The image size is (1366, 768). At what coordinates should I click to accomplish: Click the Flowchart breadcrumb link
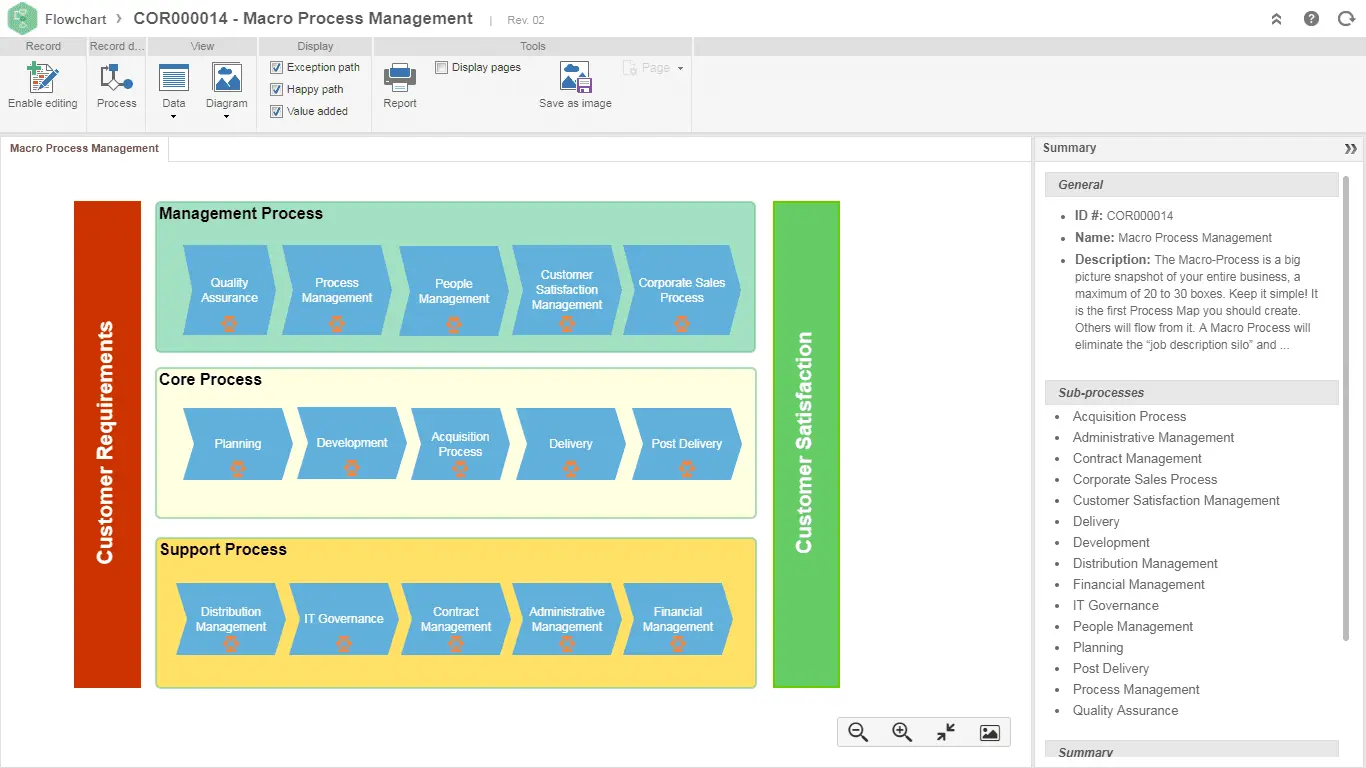(75, 19)
